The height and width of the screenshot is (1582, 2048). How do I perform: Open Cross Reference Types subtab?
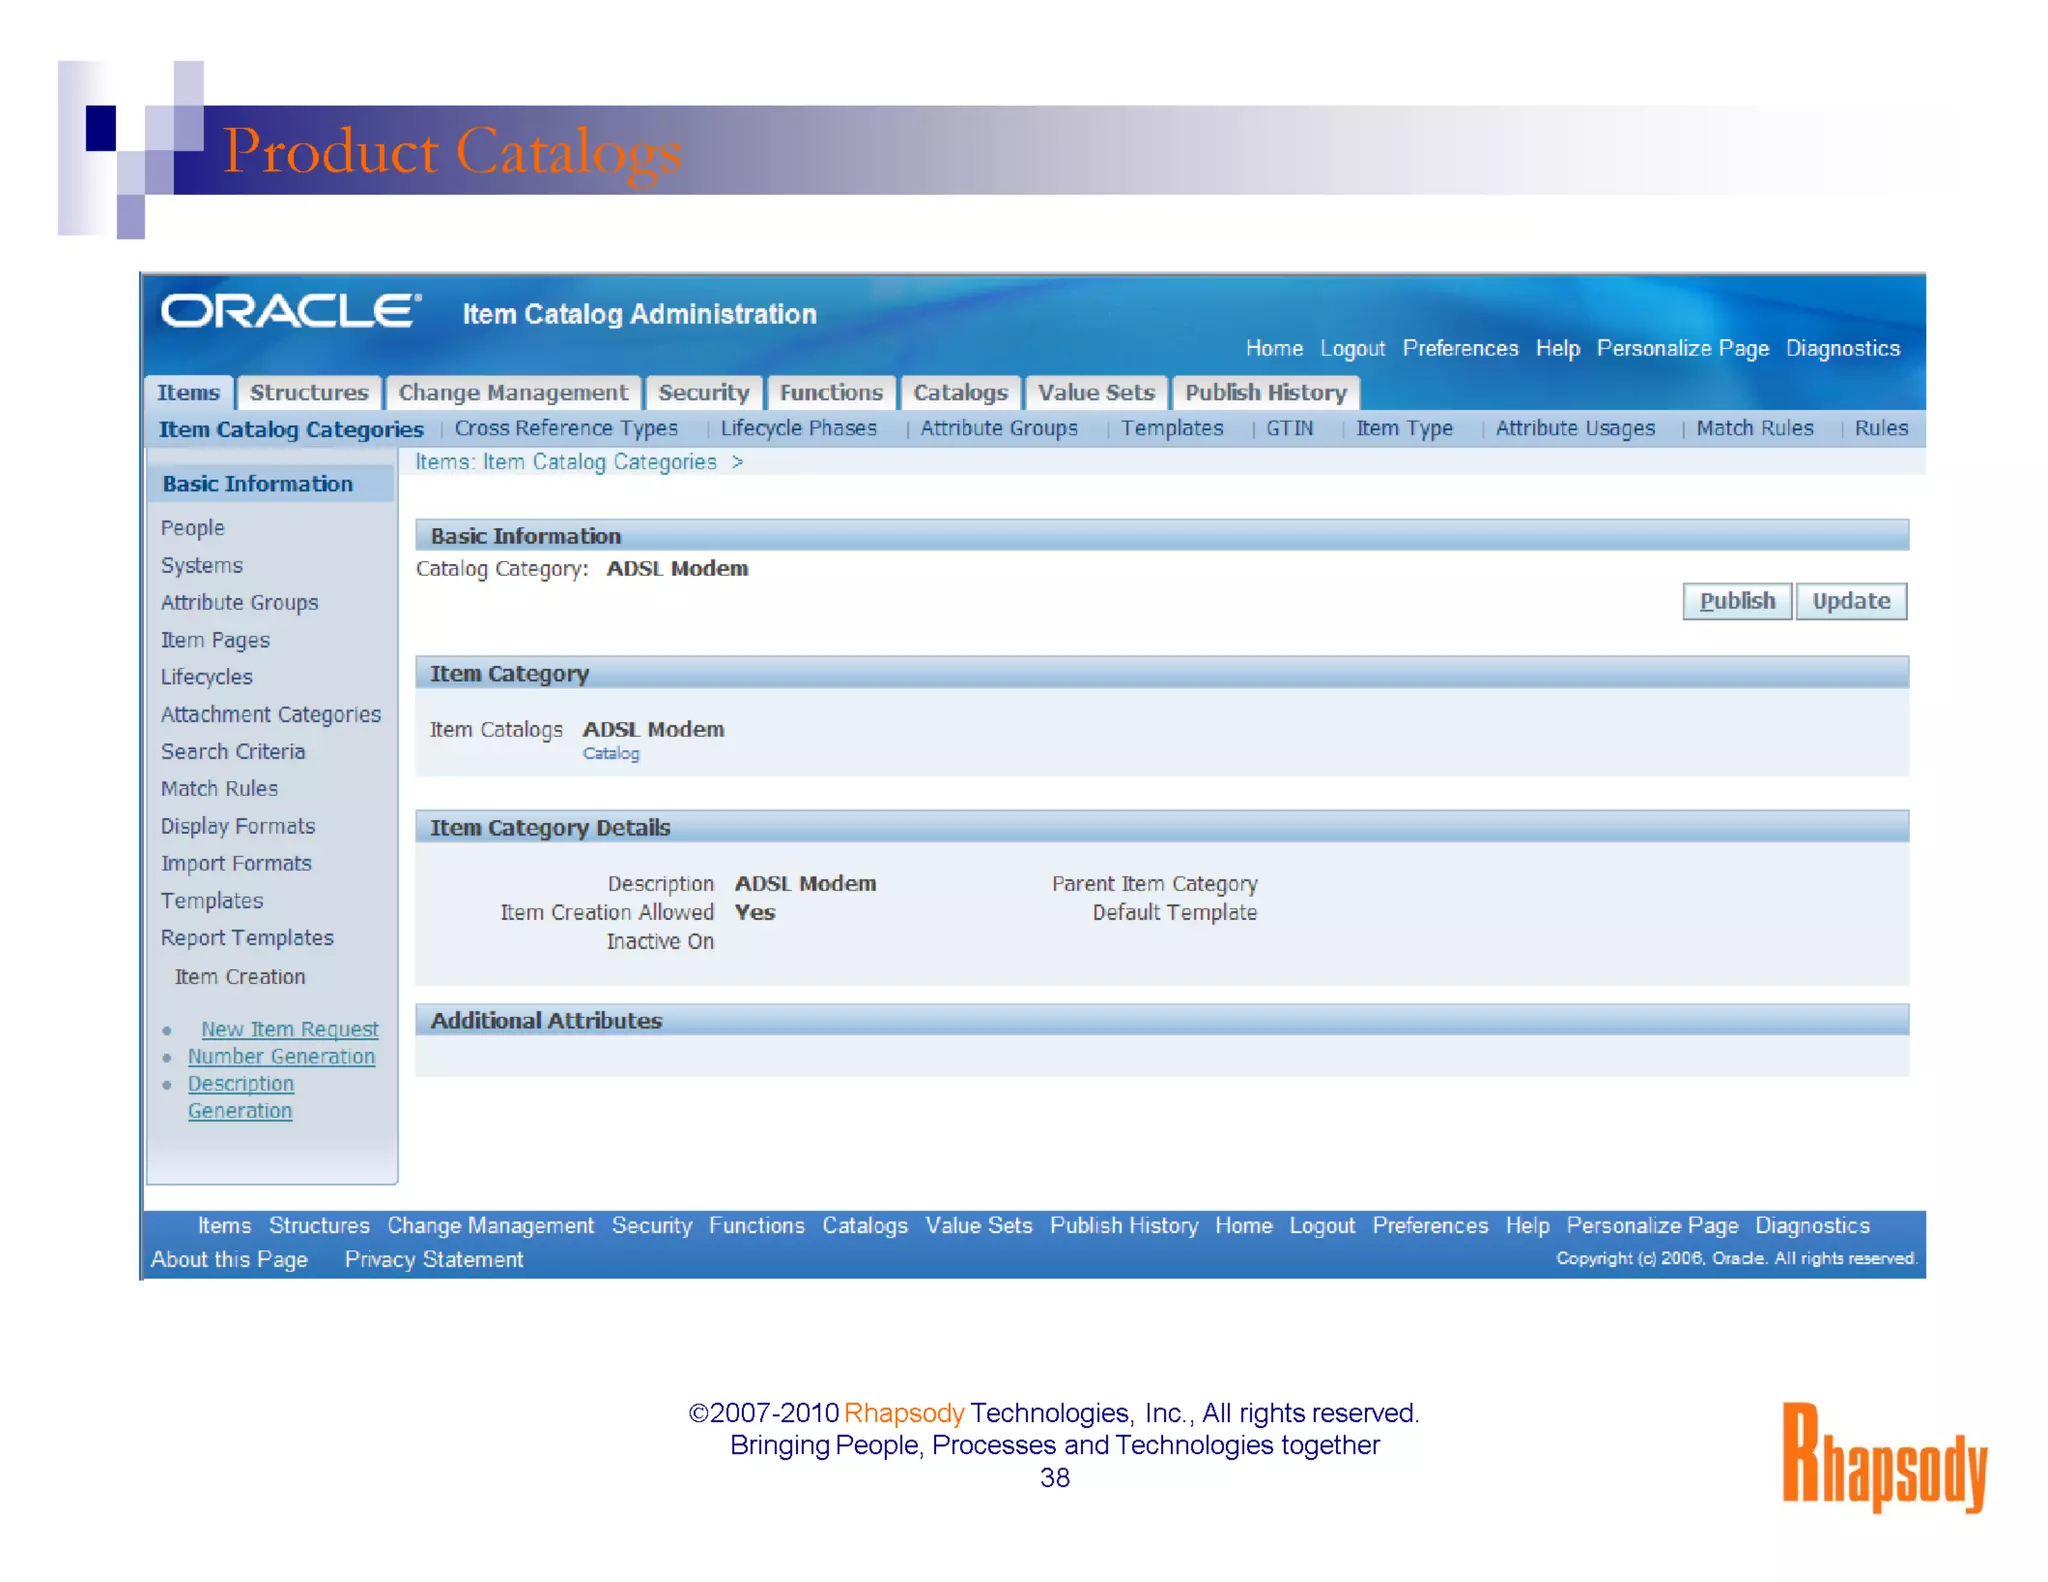pyautogui.click(x=566, y=429)
